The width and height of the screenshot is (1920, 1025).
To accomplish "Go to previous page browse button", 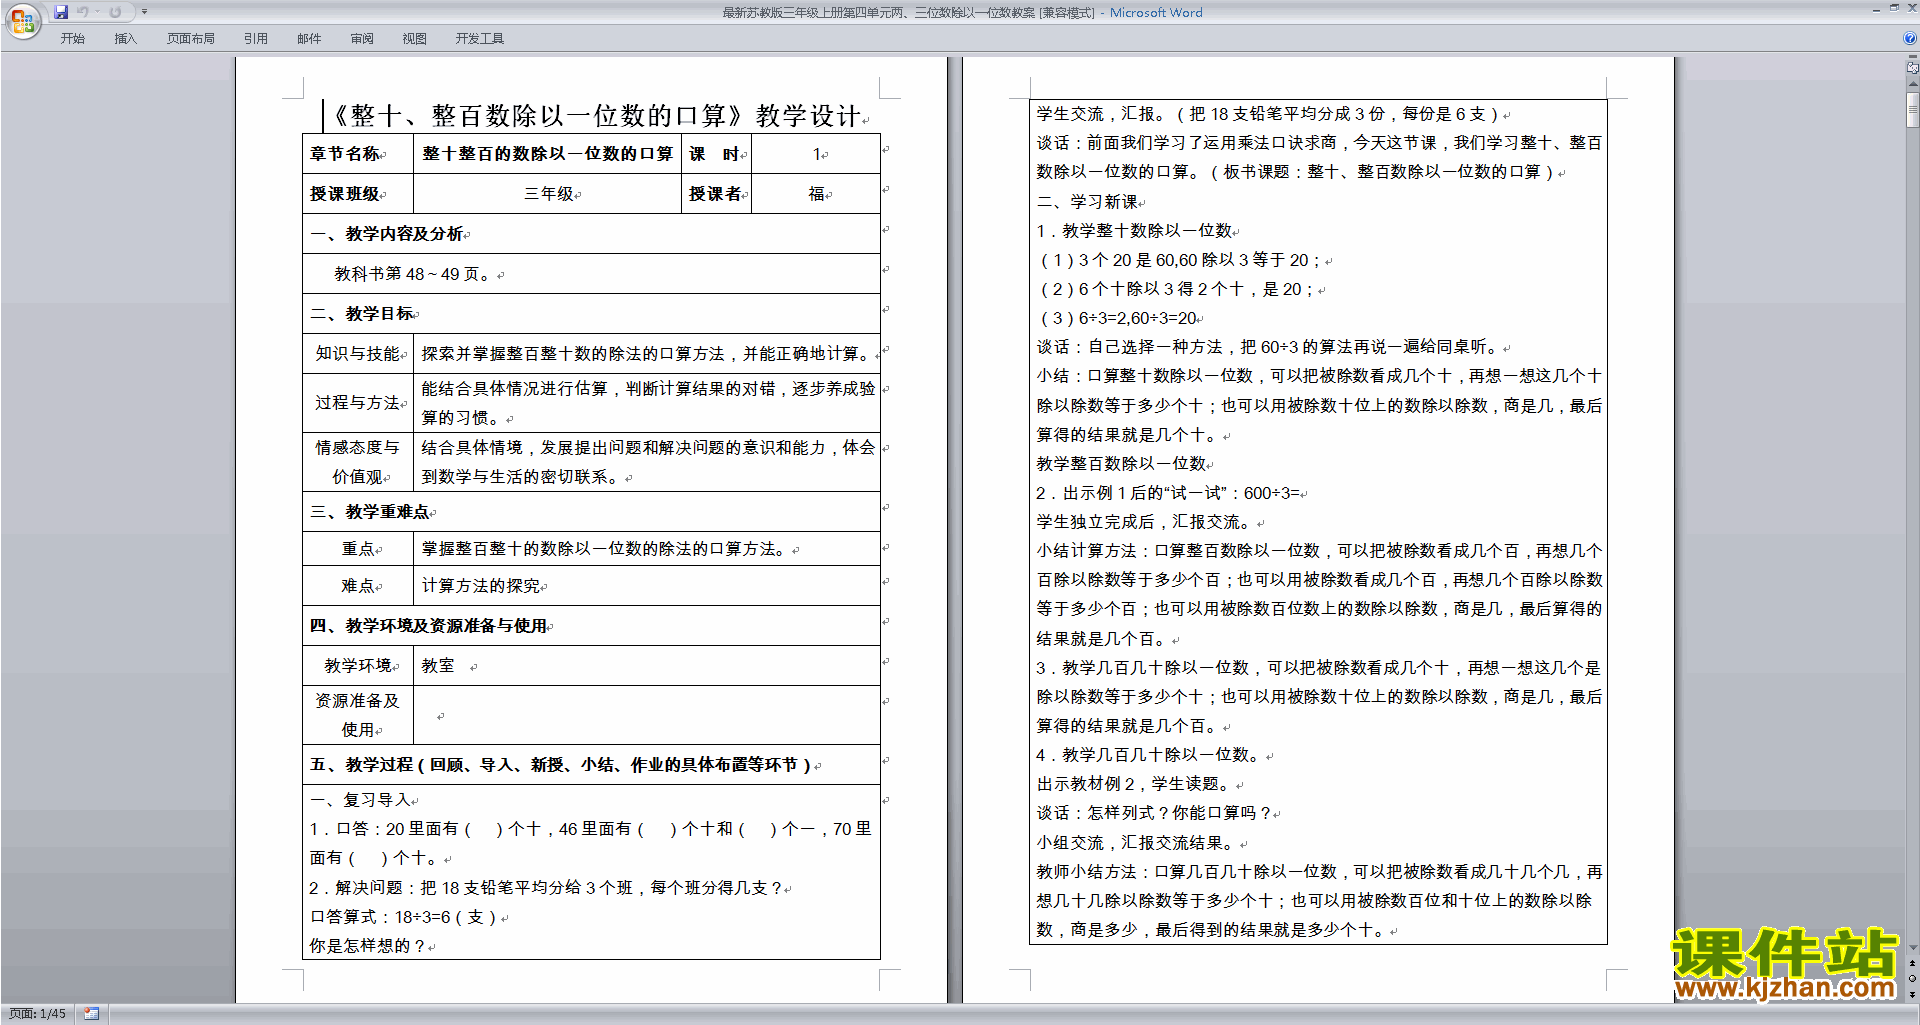I will pos(1913,964).
